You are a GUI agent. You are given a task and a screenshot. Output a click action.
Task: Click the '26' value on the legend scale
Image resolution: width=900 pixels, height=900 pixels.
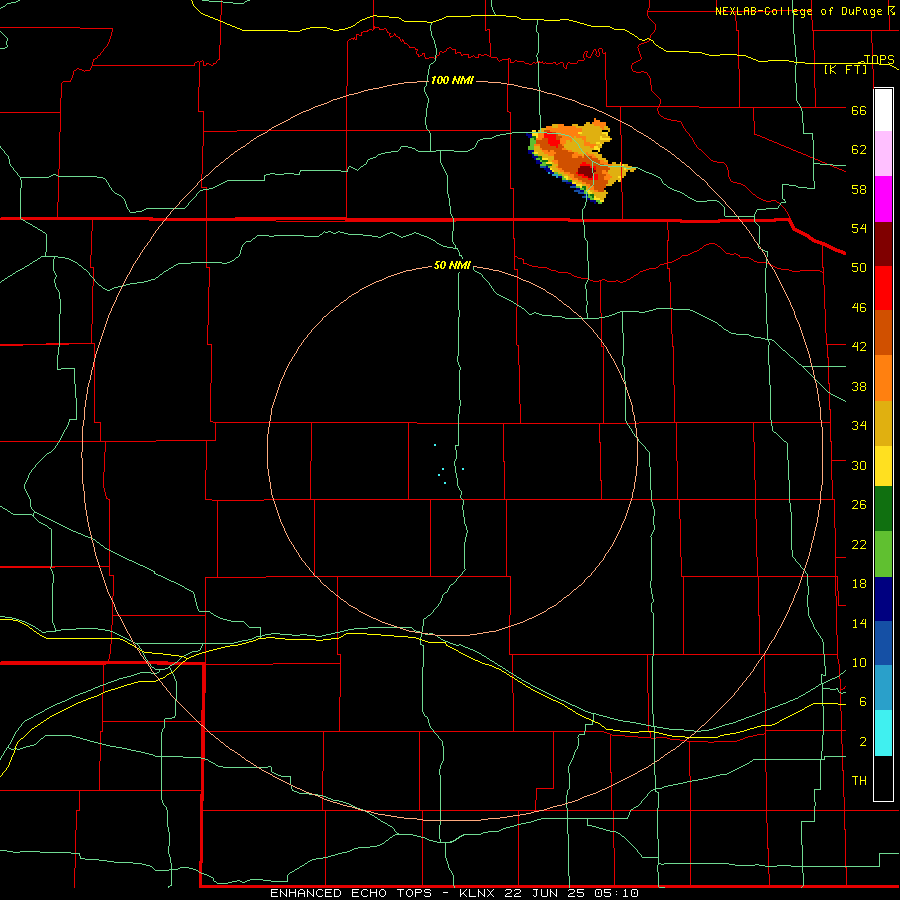point(859,505)
